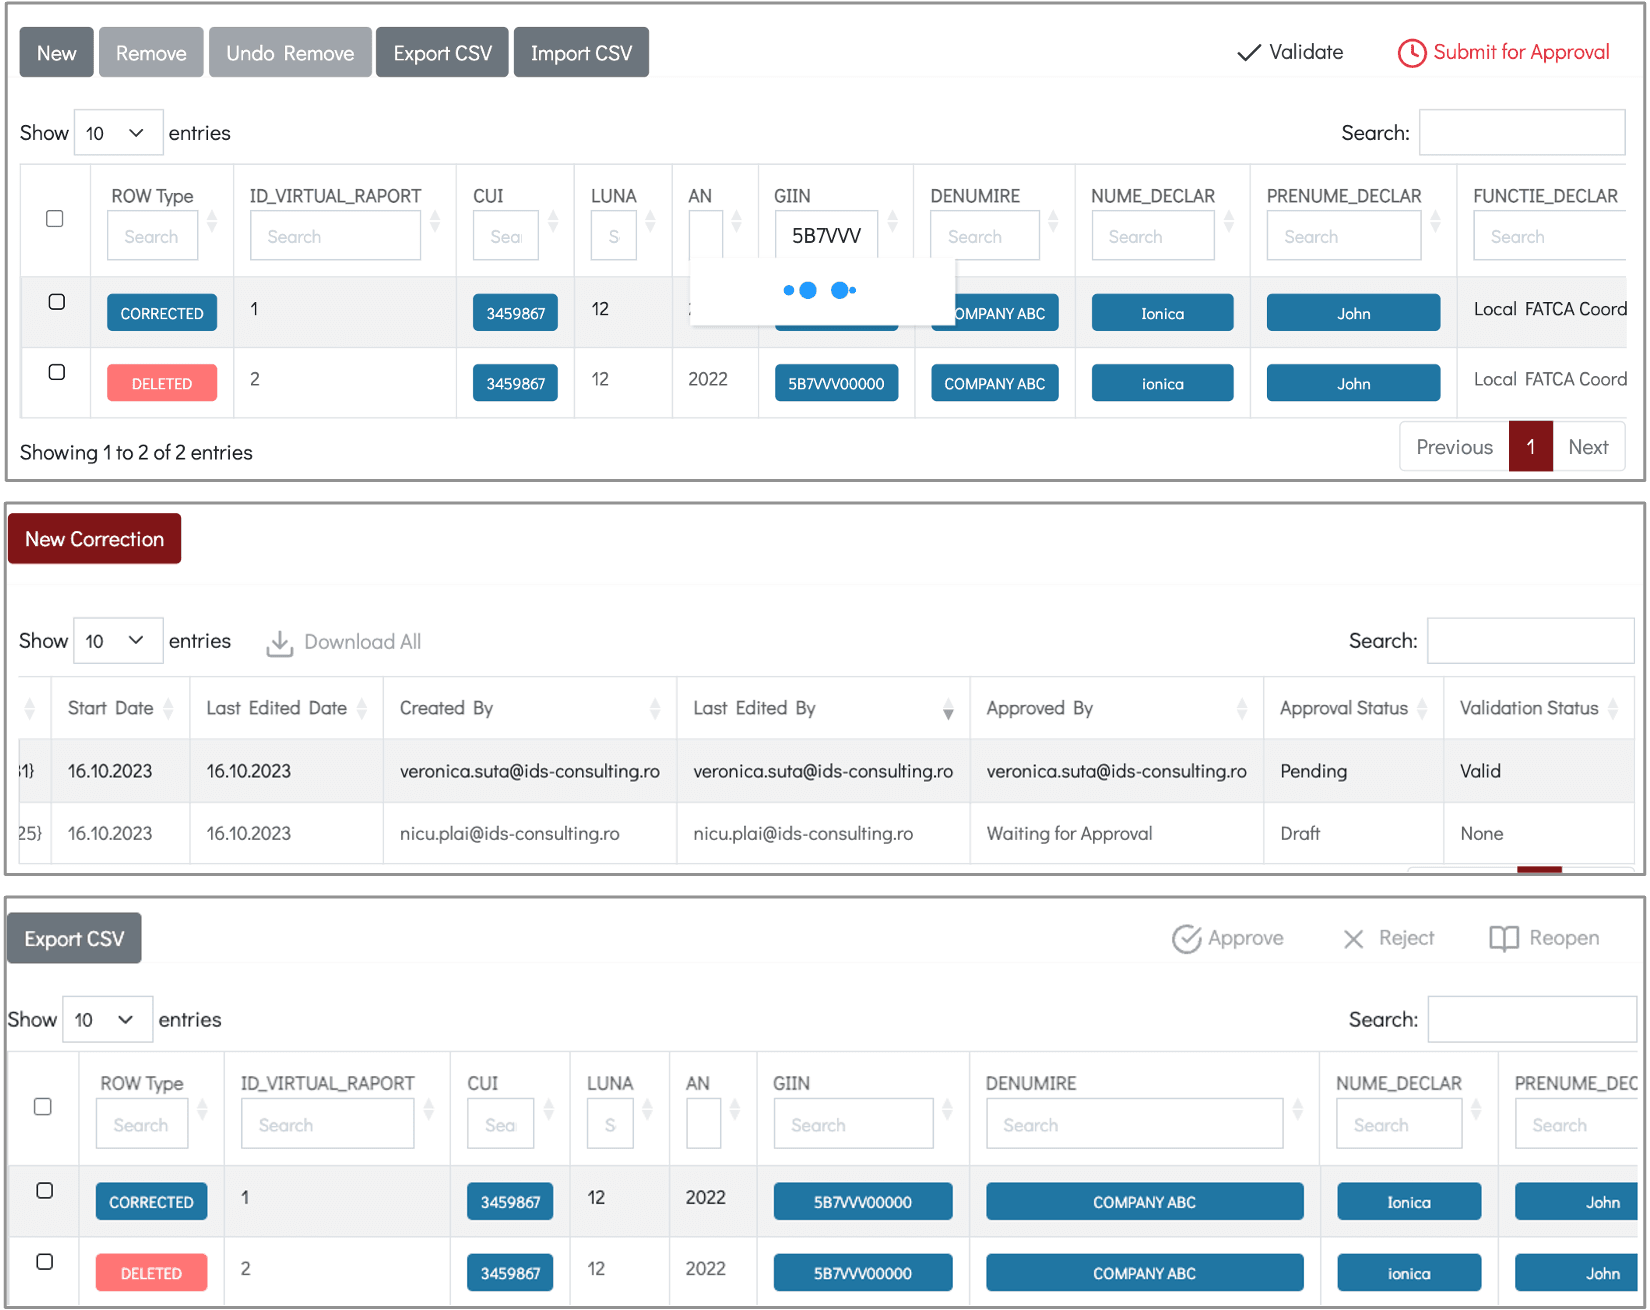Click the New Correction button
Screen dimensions: 1650x1310
coord(95,539)
